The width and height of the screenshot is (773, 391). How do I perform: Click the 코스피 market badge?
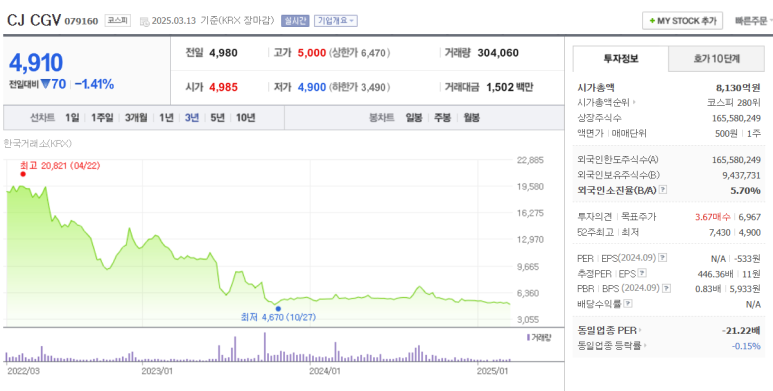117,21
